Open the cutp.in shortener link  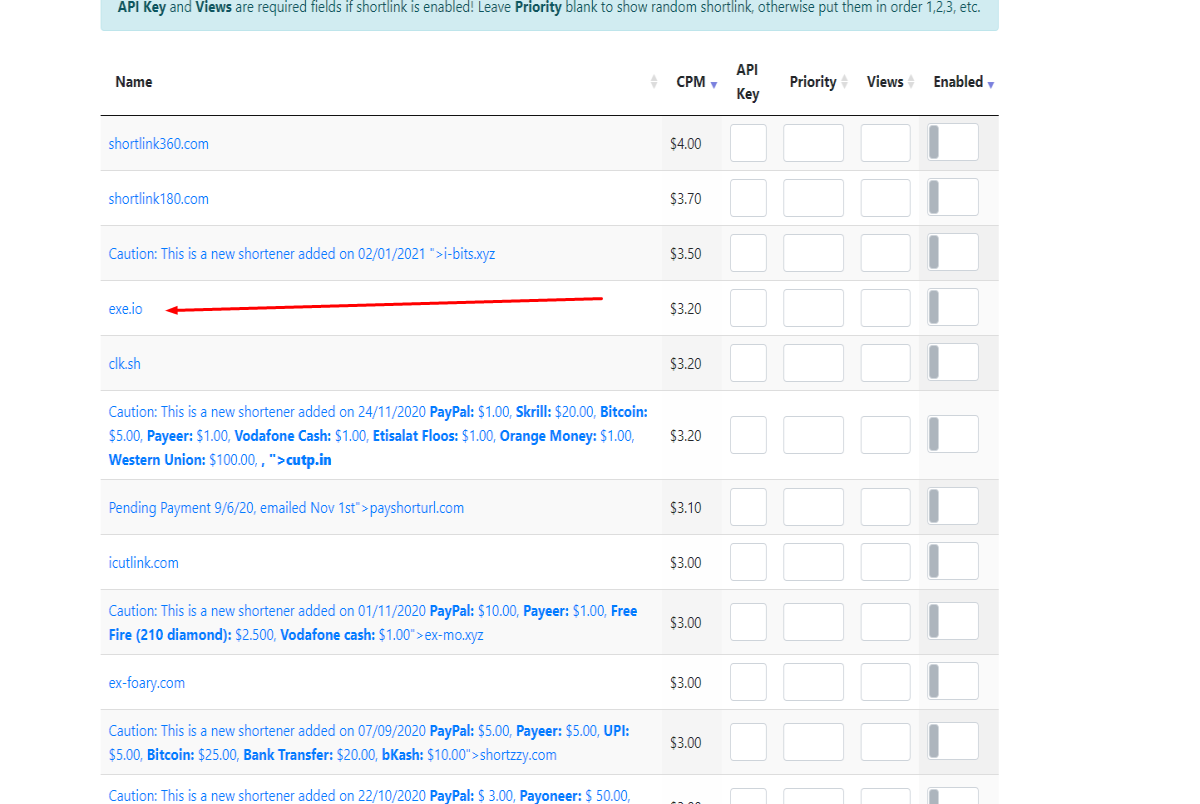coord(378,436)
